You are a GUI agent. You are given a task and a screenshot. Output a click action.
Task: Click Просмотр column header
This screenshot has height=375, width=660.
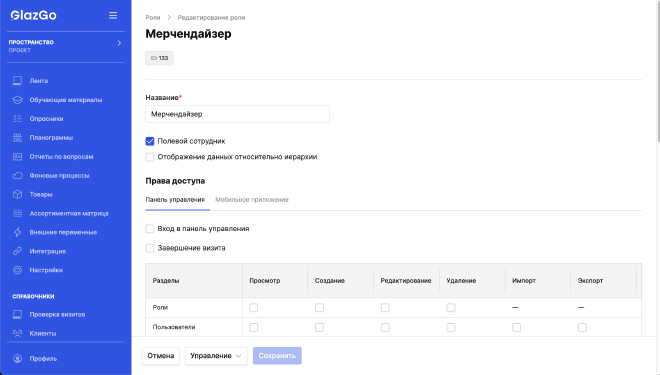264,281
